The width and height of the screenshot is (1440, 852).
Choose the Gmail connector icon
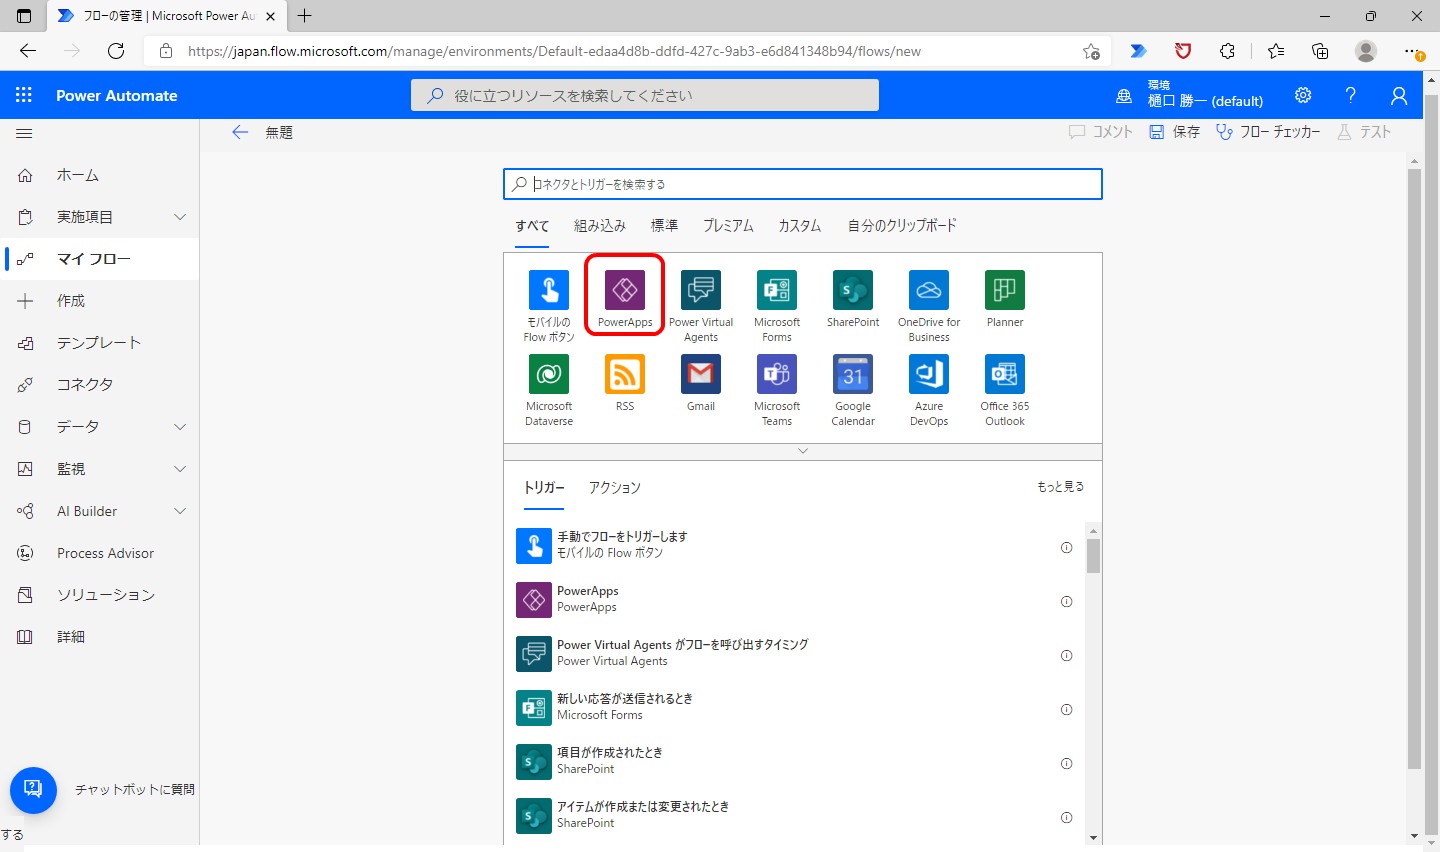click(701, 374)
